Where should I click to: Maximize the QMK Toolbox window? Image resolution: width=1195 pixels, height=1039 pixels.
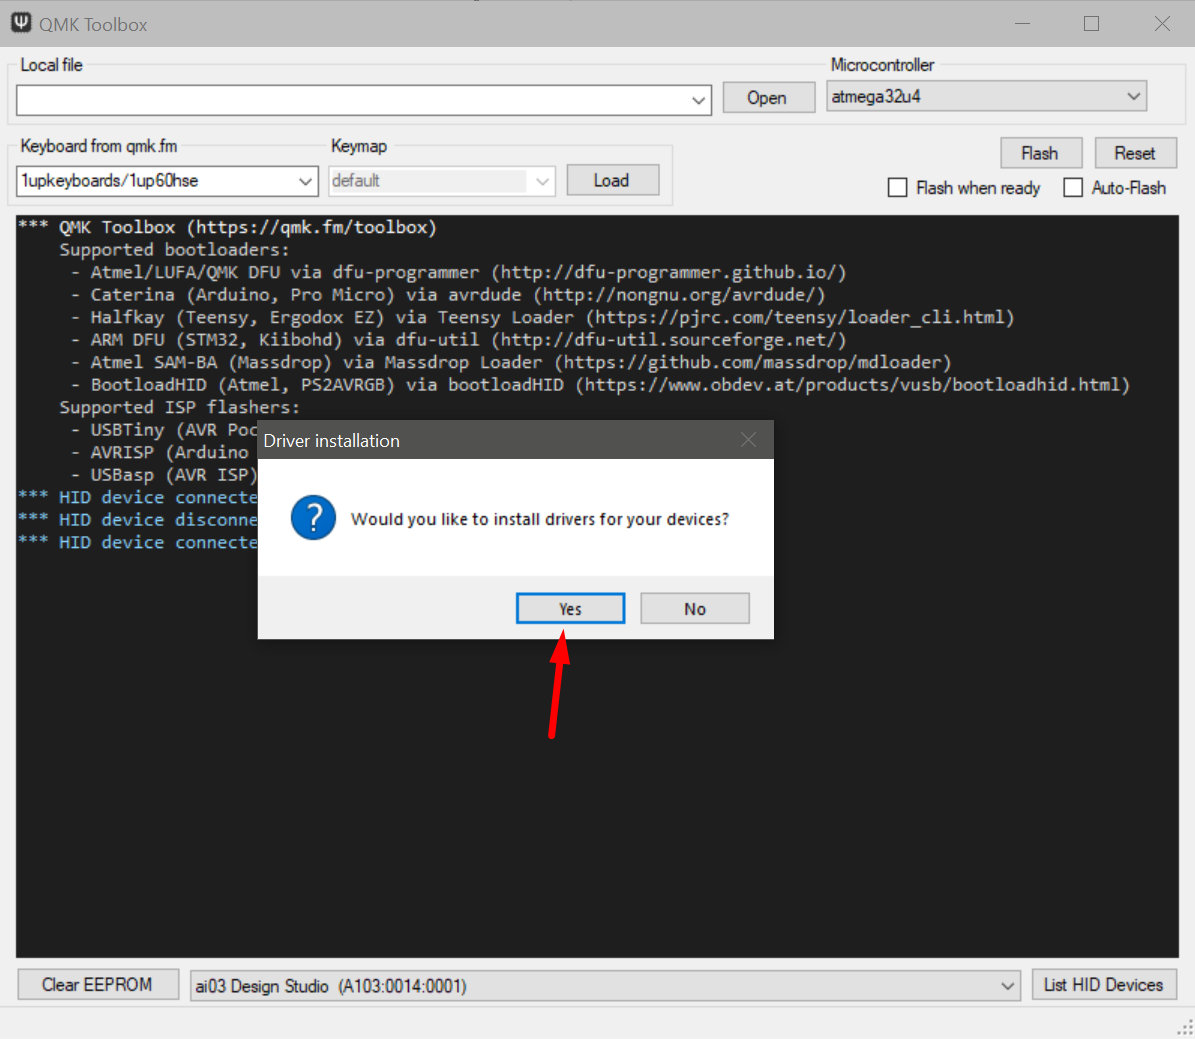point(1091,24)
